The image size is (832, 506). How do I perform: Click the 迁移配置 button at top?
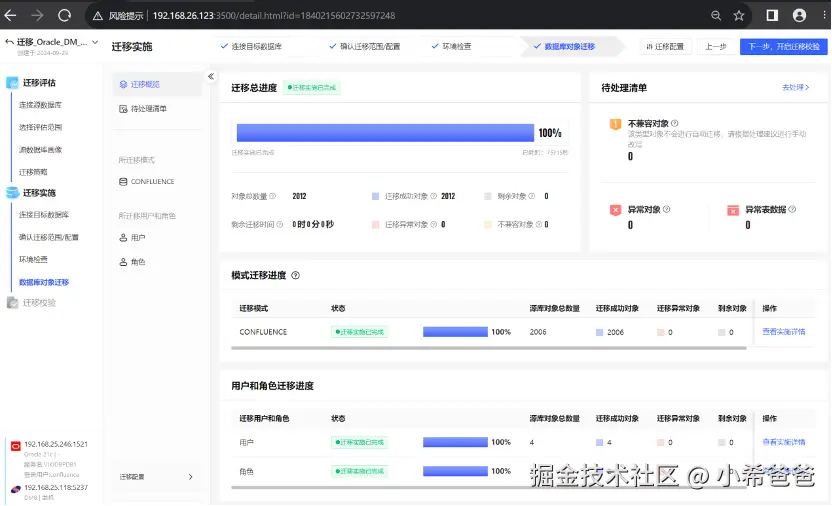pyautogui.click(x=665, y=47)
